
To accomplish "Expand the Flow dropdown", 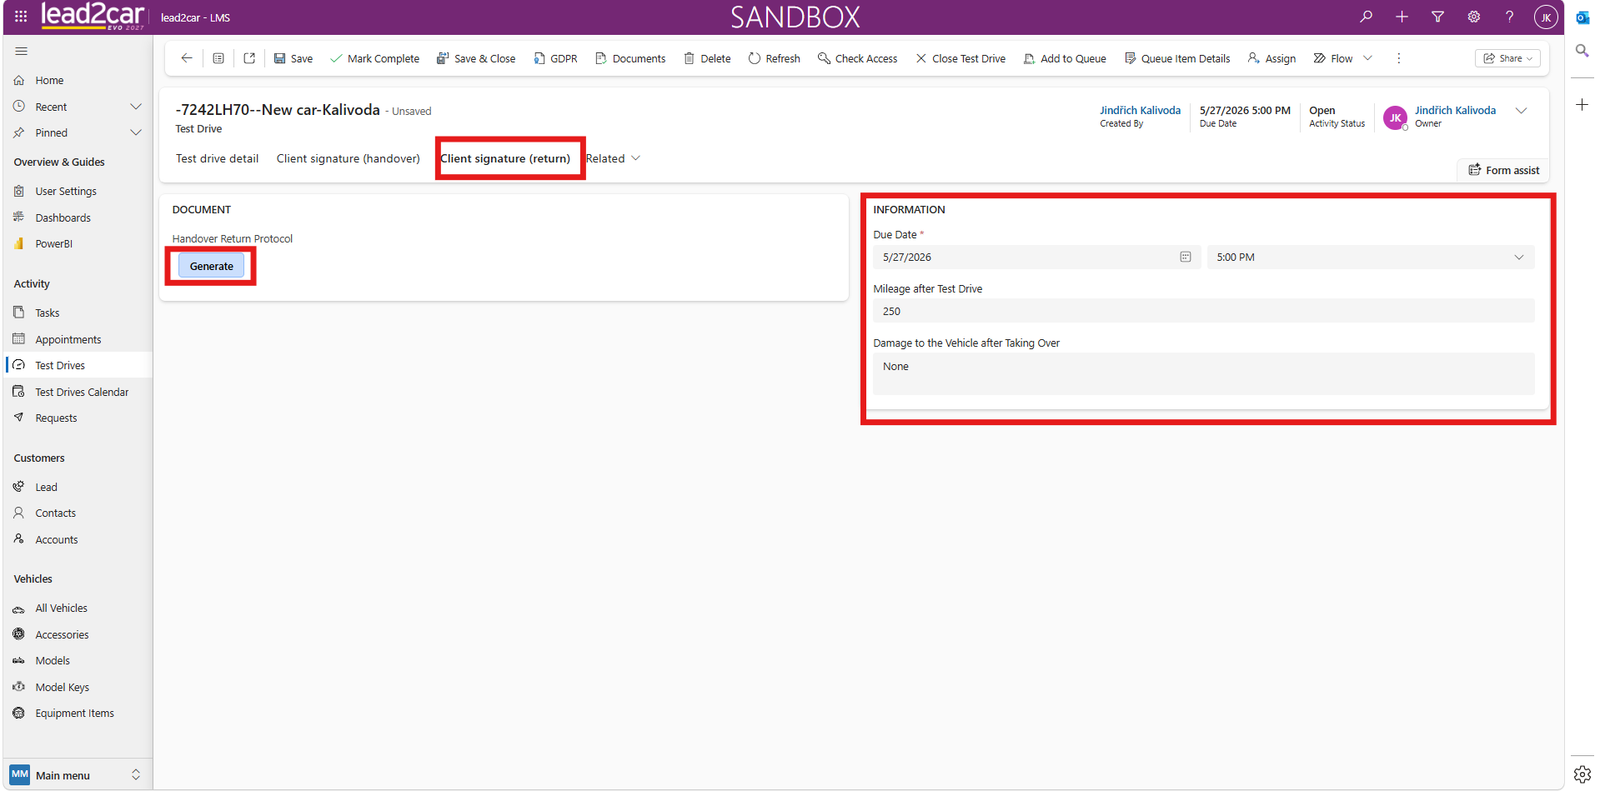I will coord(1368,58).
